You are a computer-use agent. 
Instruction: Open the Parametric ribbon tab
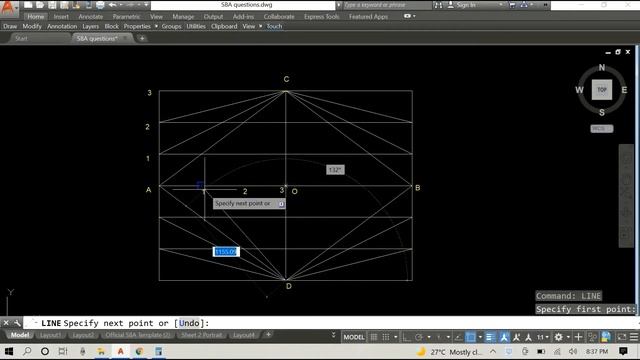point(126,16)
